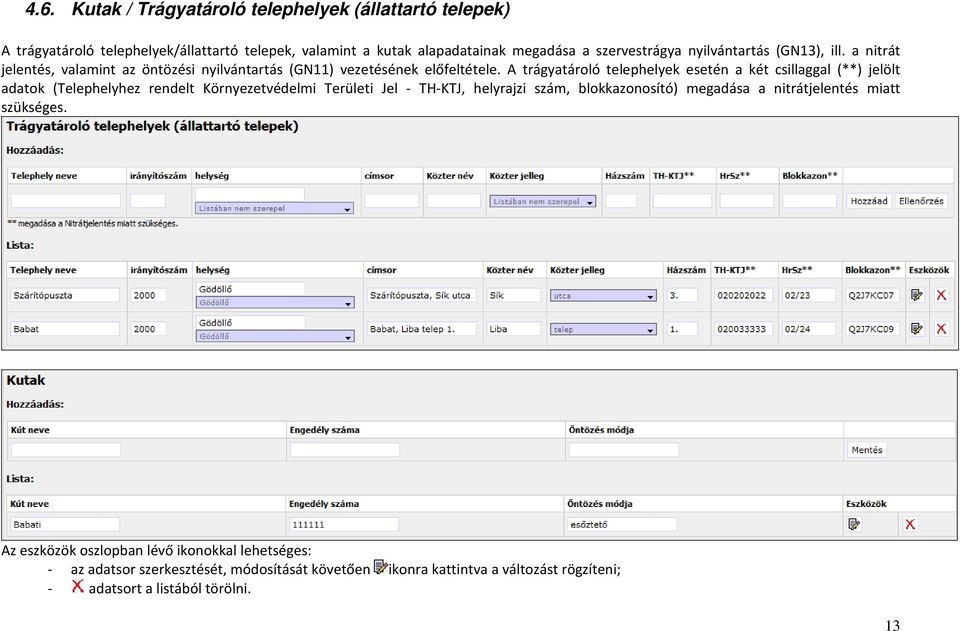Screen dimensions: 960x631
Task: Edit house number '3.' in Szárítópuszta row
Action: [x=682, y=295]
